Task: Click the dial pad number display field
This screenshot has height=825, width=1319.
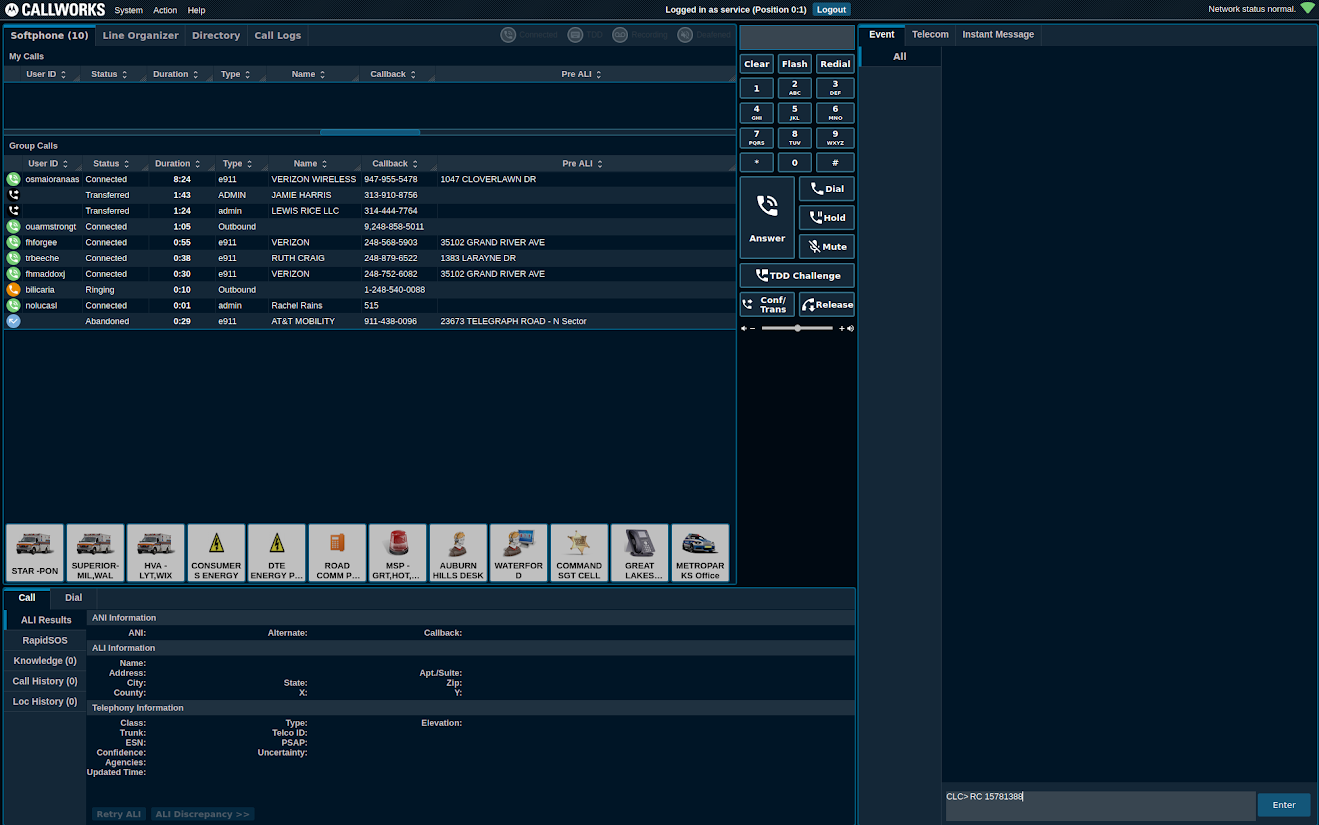Action: coord(797,38)
